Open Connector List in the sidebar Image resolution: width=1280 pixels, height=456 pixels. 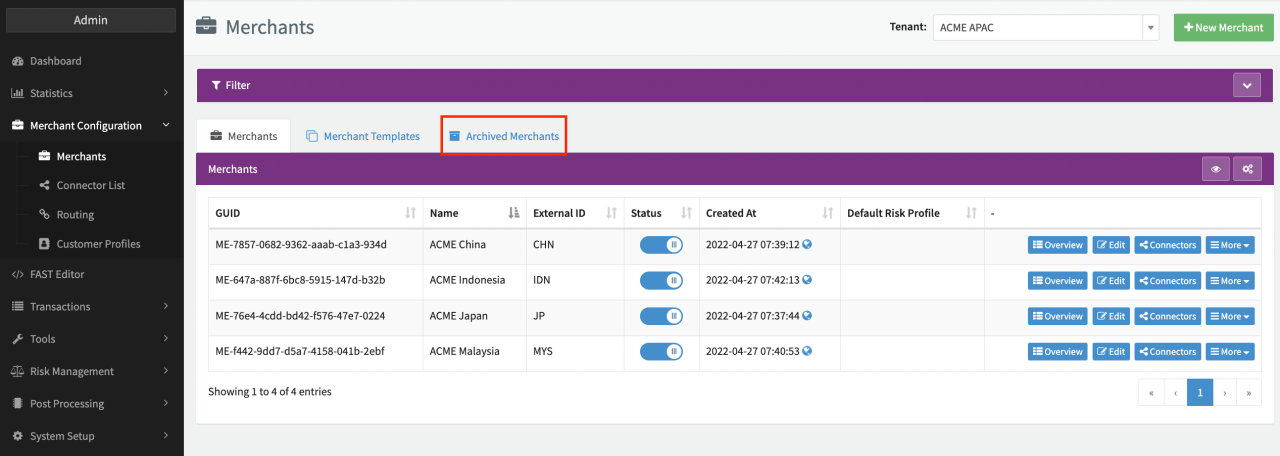coord(90,185)
